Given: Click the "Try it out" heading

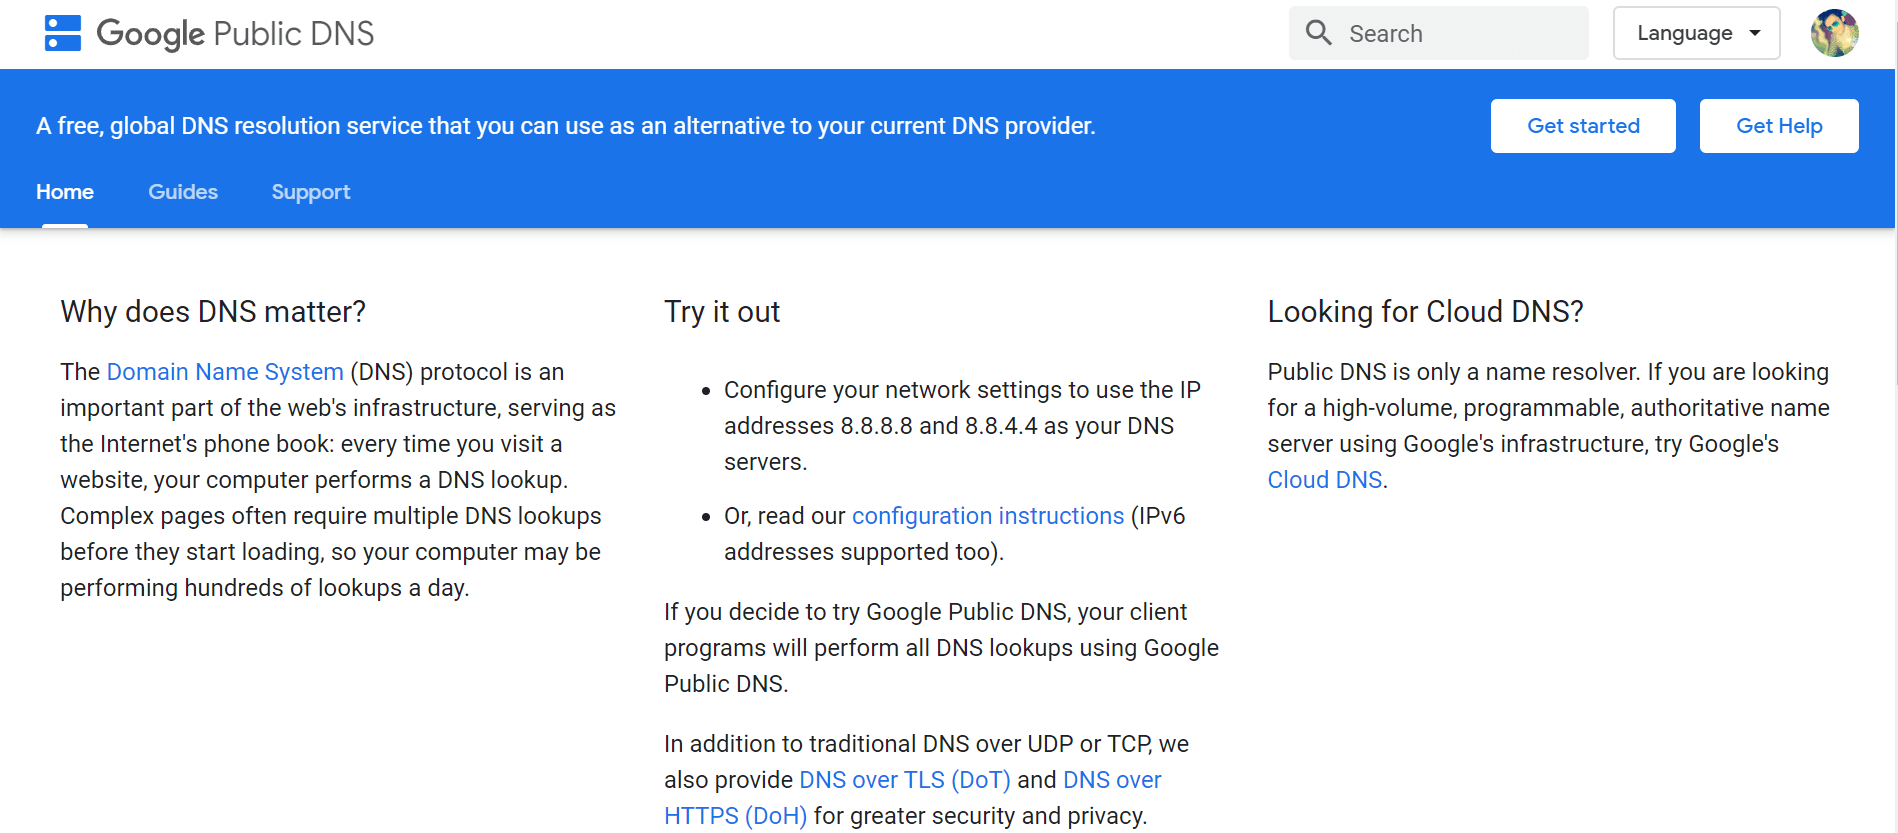Looking at the screenshot, I should click(722, 312).
